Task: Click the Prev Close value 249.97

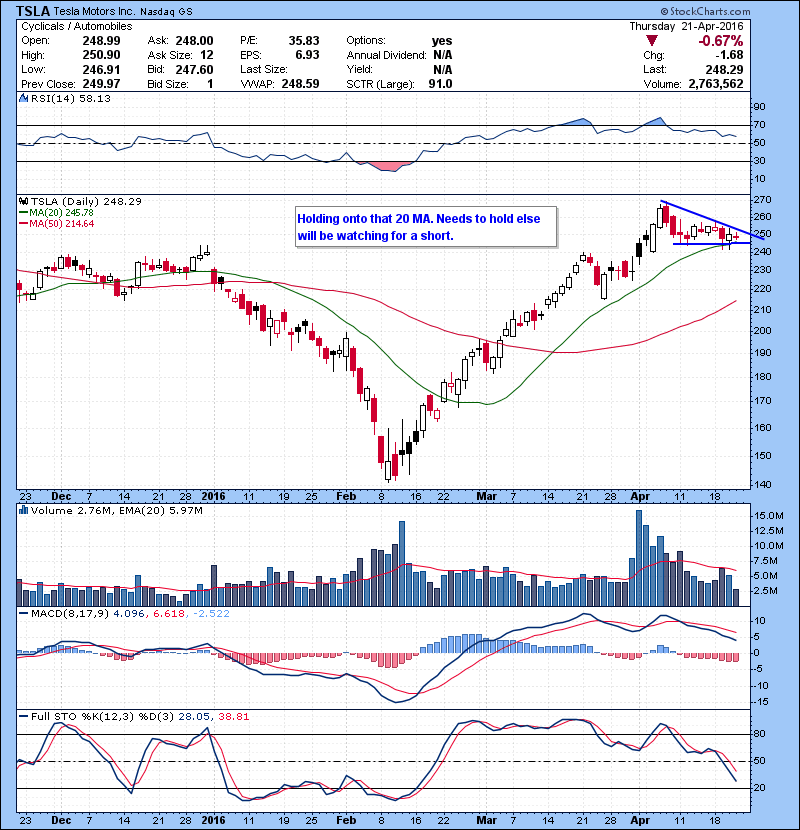Action: 101,84
